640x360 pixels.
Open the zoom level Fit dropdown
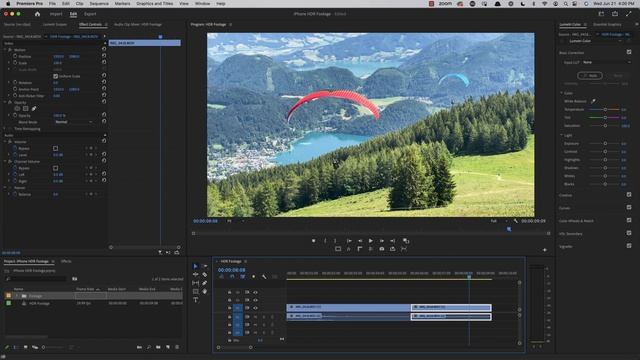tap(236, 221)
